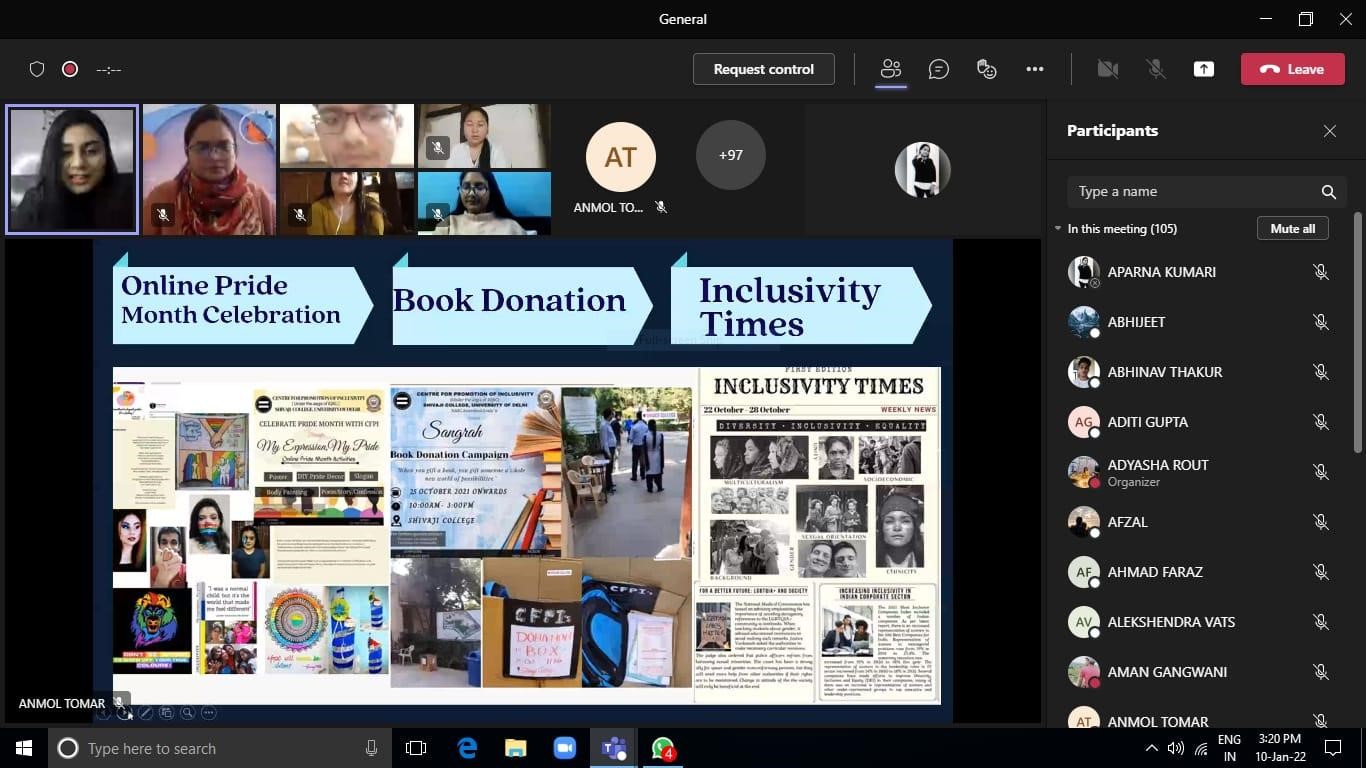The width and height of the screenshot is (1366, 768).
Task: Click mic icon next to ADITI GUPTA
Action: pos(1321,422)
